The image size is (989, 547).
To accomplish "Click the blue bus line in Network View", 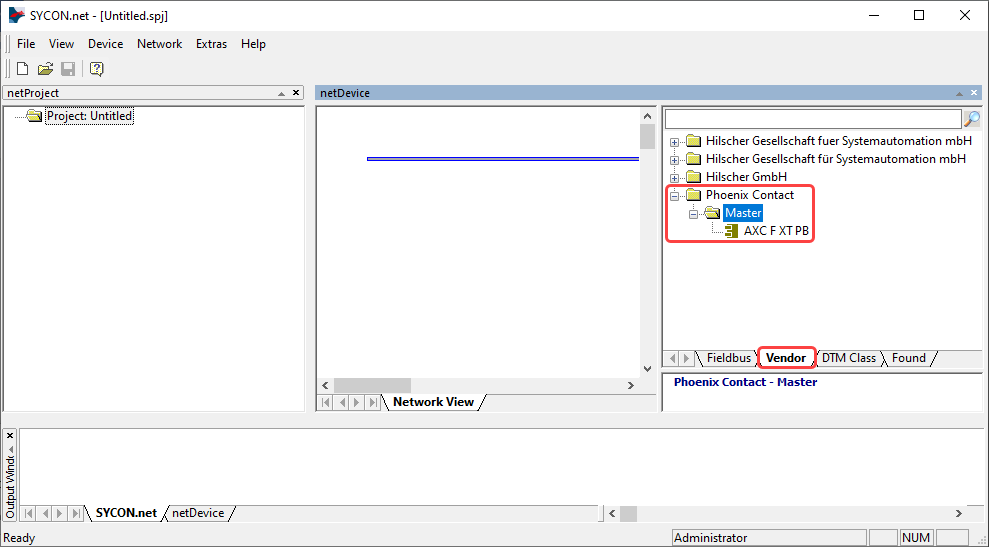I will pyautogui.click(x=503, y=159).
